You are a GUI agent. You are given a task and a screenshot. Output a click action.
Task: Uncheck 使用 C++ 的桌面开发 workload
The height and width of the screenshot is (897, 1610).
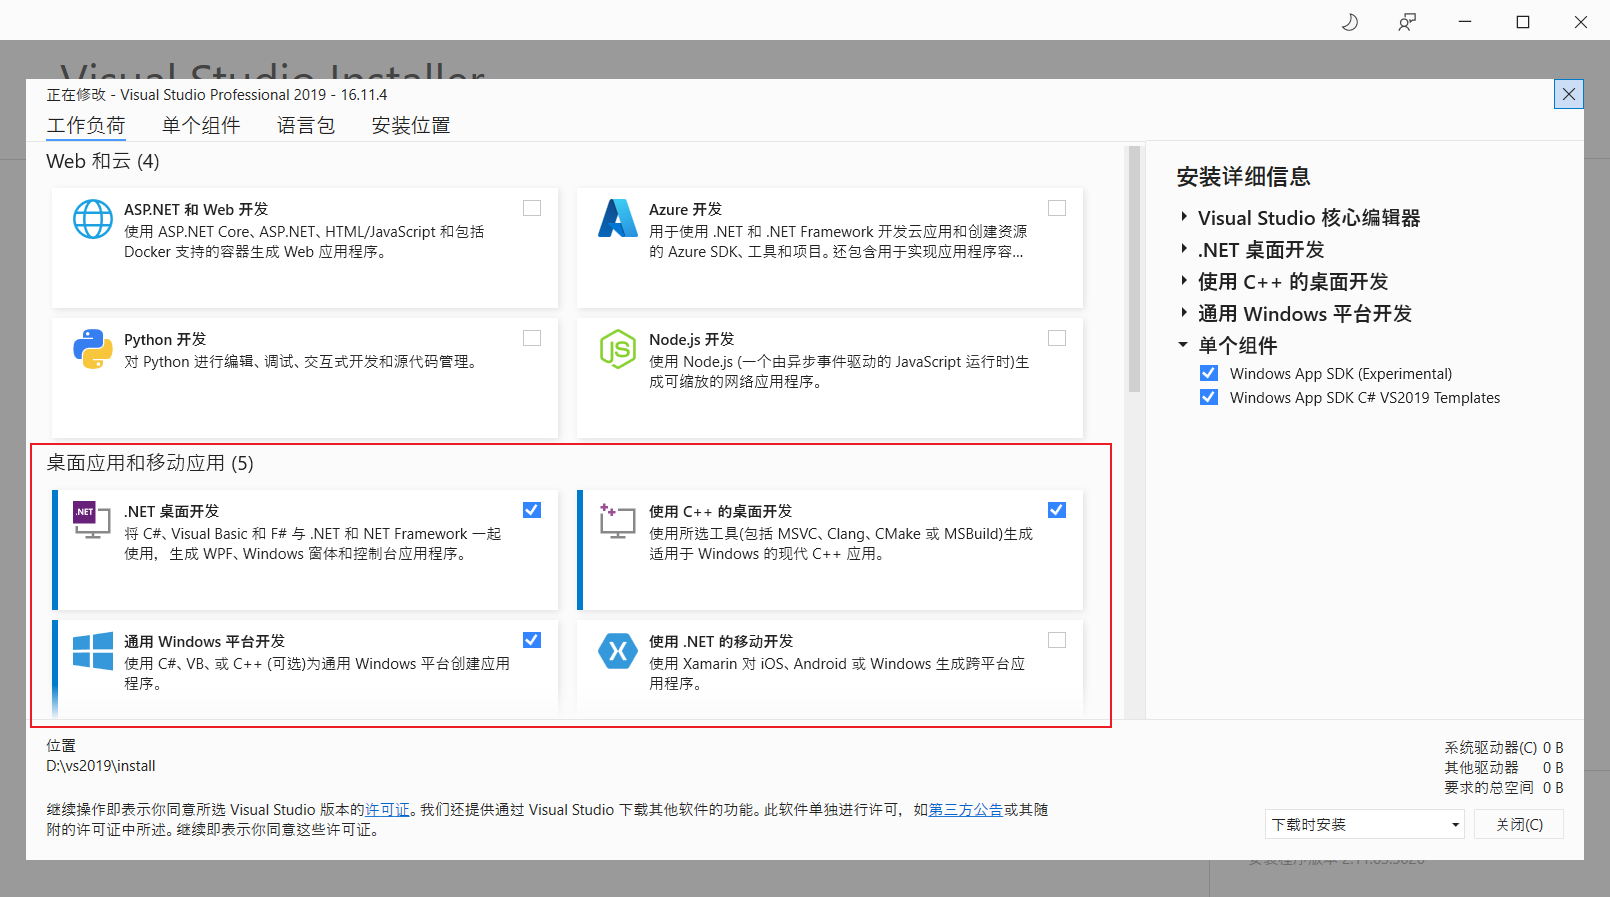(x=1057, y=510)
